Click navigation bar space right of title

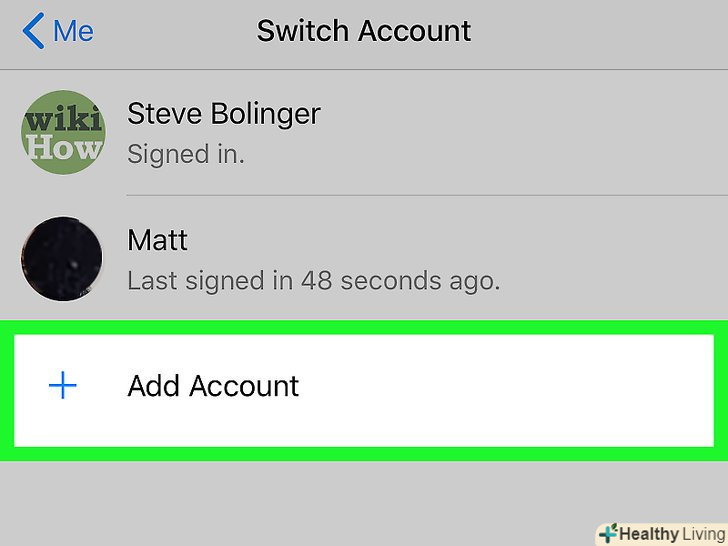point(600,31)
